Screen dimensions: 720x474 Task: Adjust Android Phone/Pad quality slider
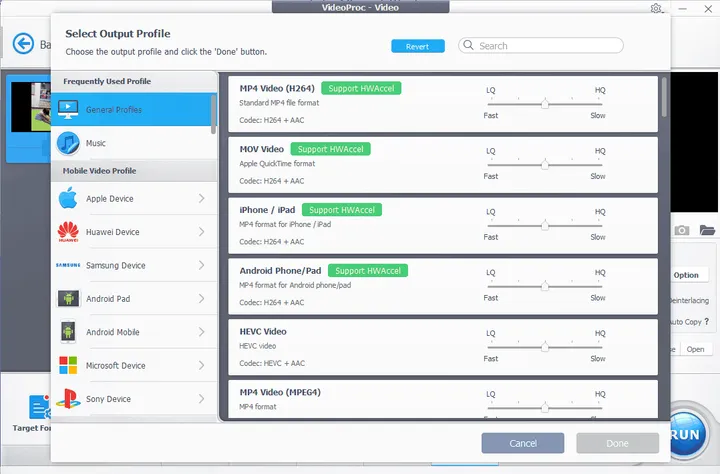(545, 286)
